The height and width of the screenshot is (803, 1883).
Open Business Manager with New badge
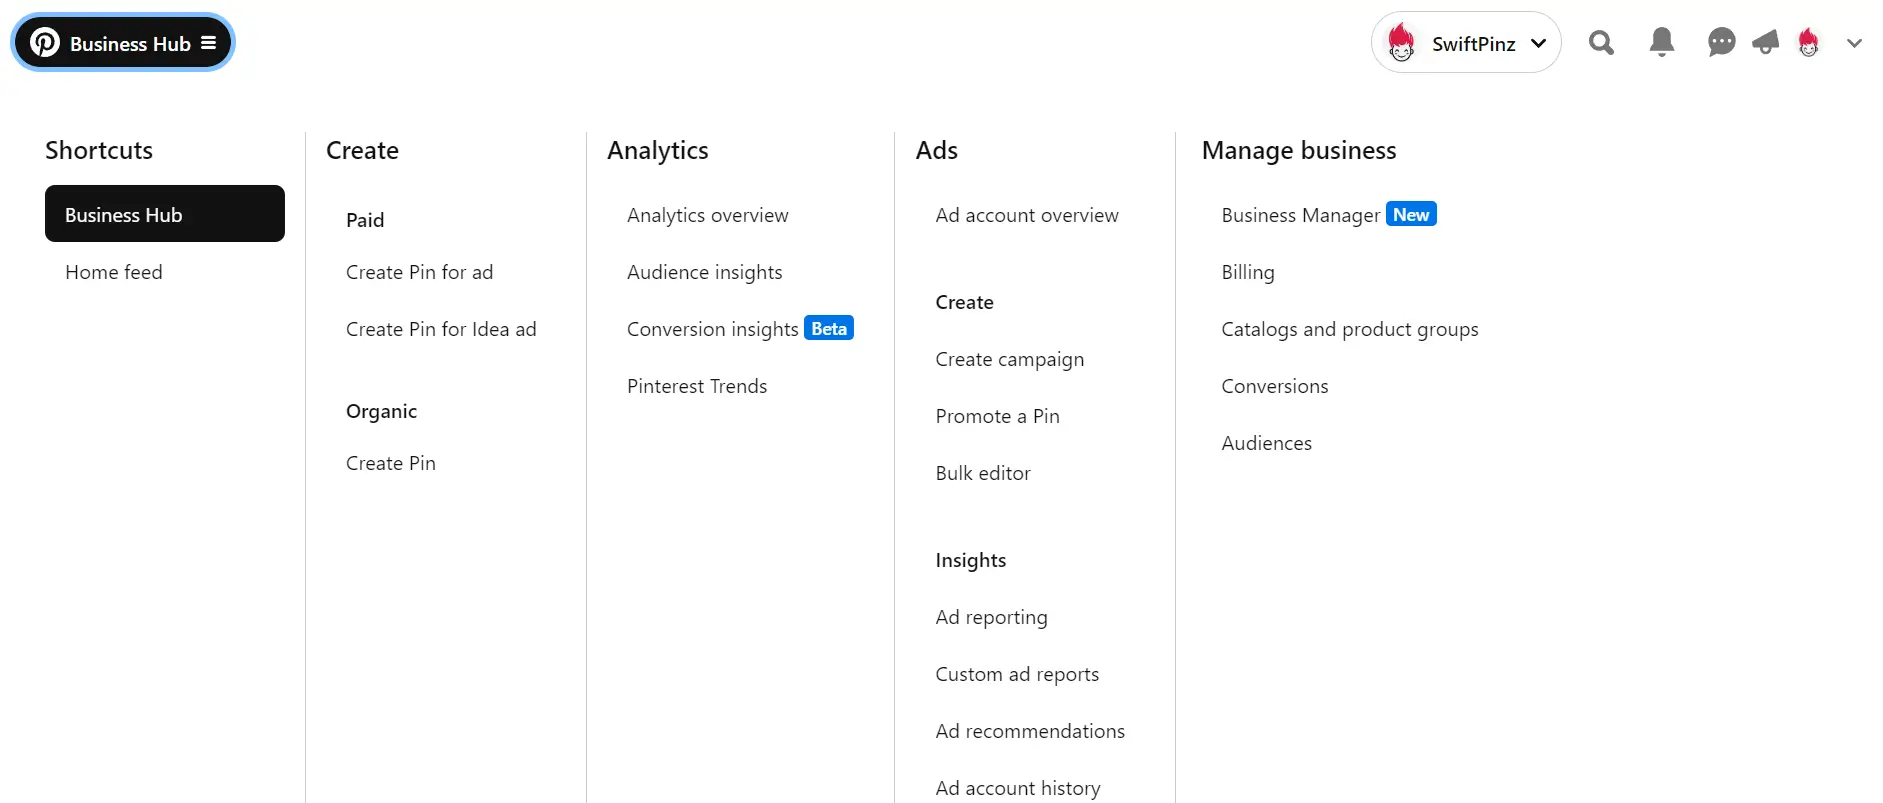pyautogui.click(x=1329, y=215)
